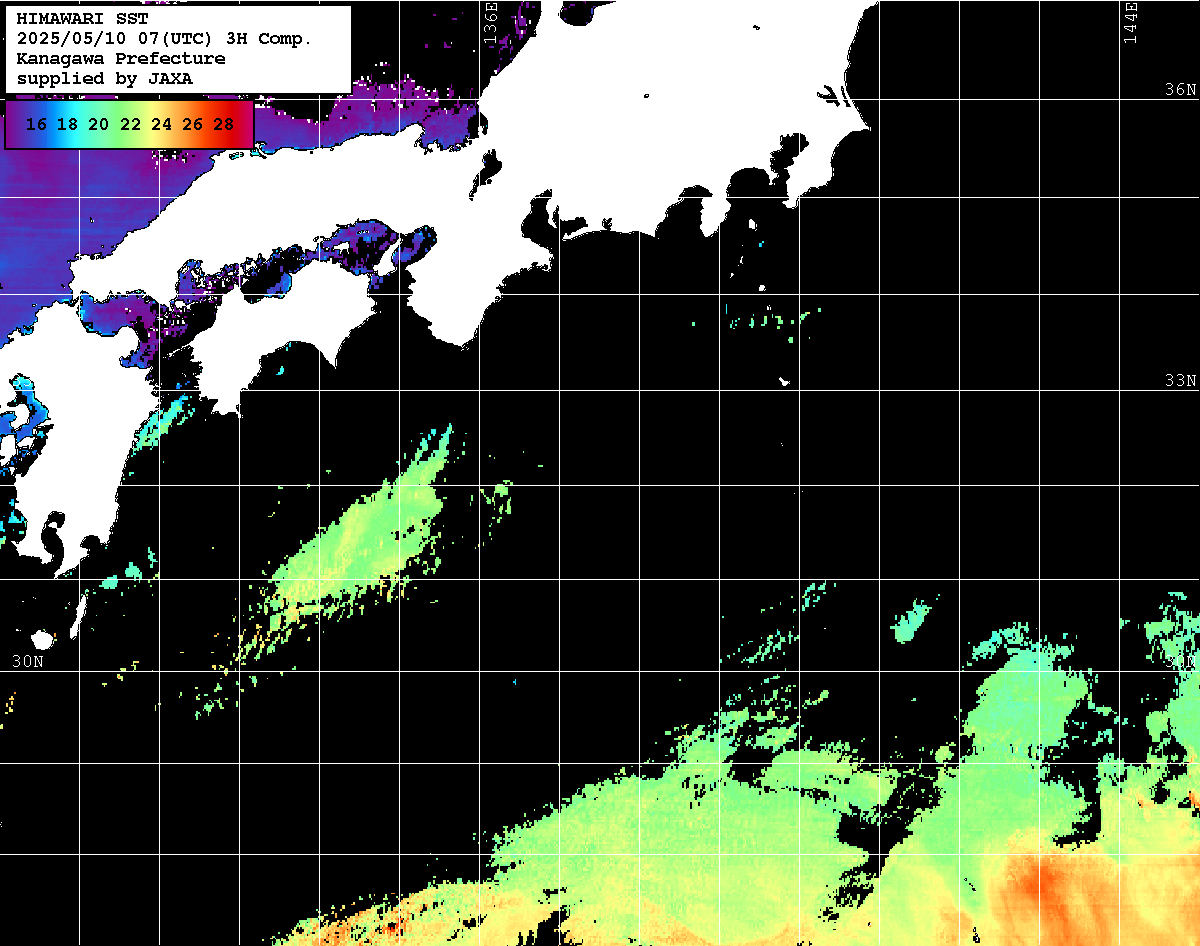Click the "24" value on temperature legend
This screenshot has height=946, width=1200.
coord(161,125)
